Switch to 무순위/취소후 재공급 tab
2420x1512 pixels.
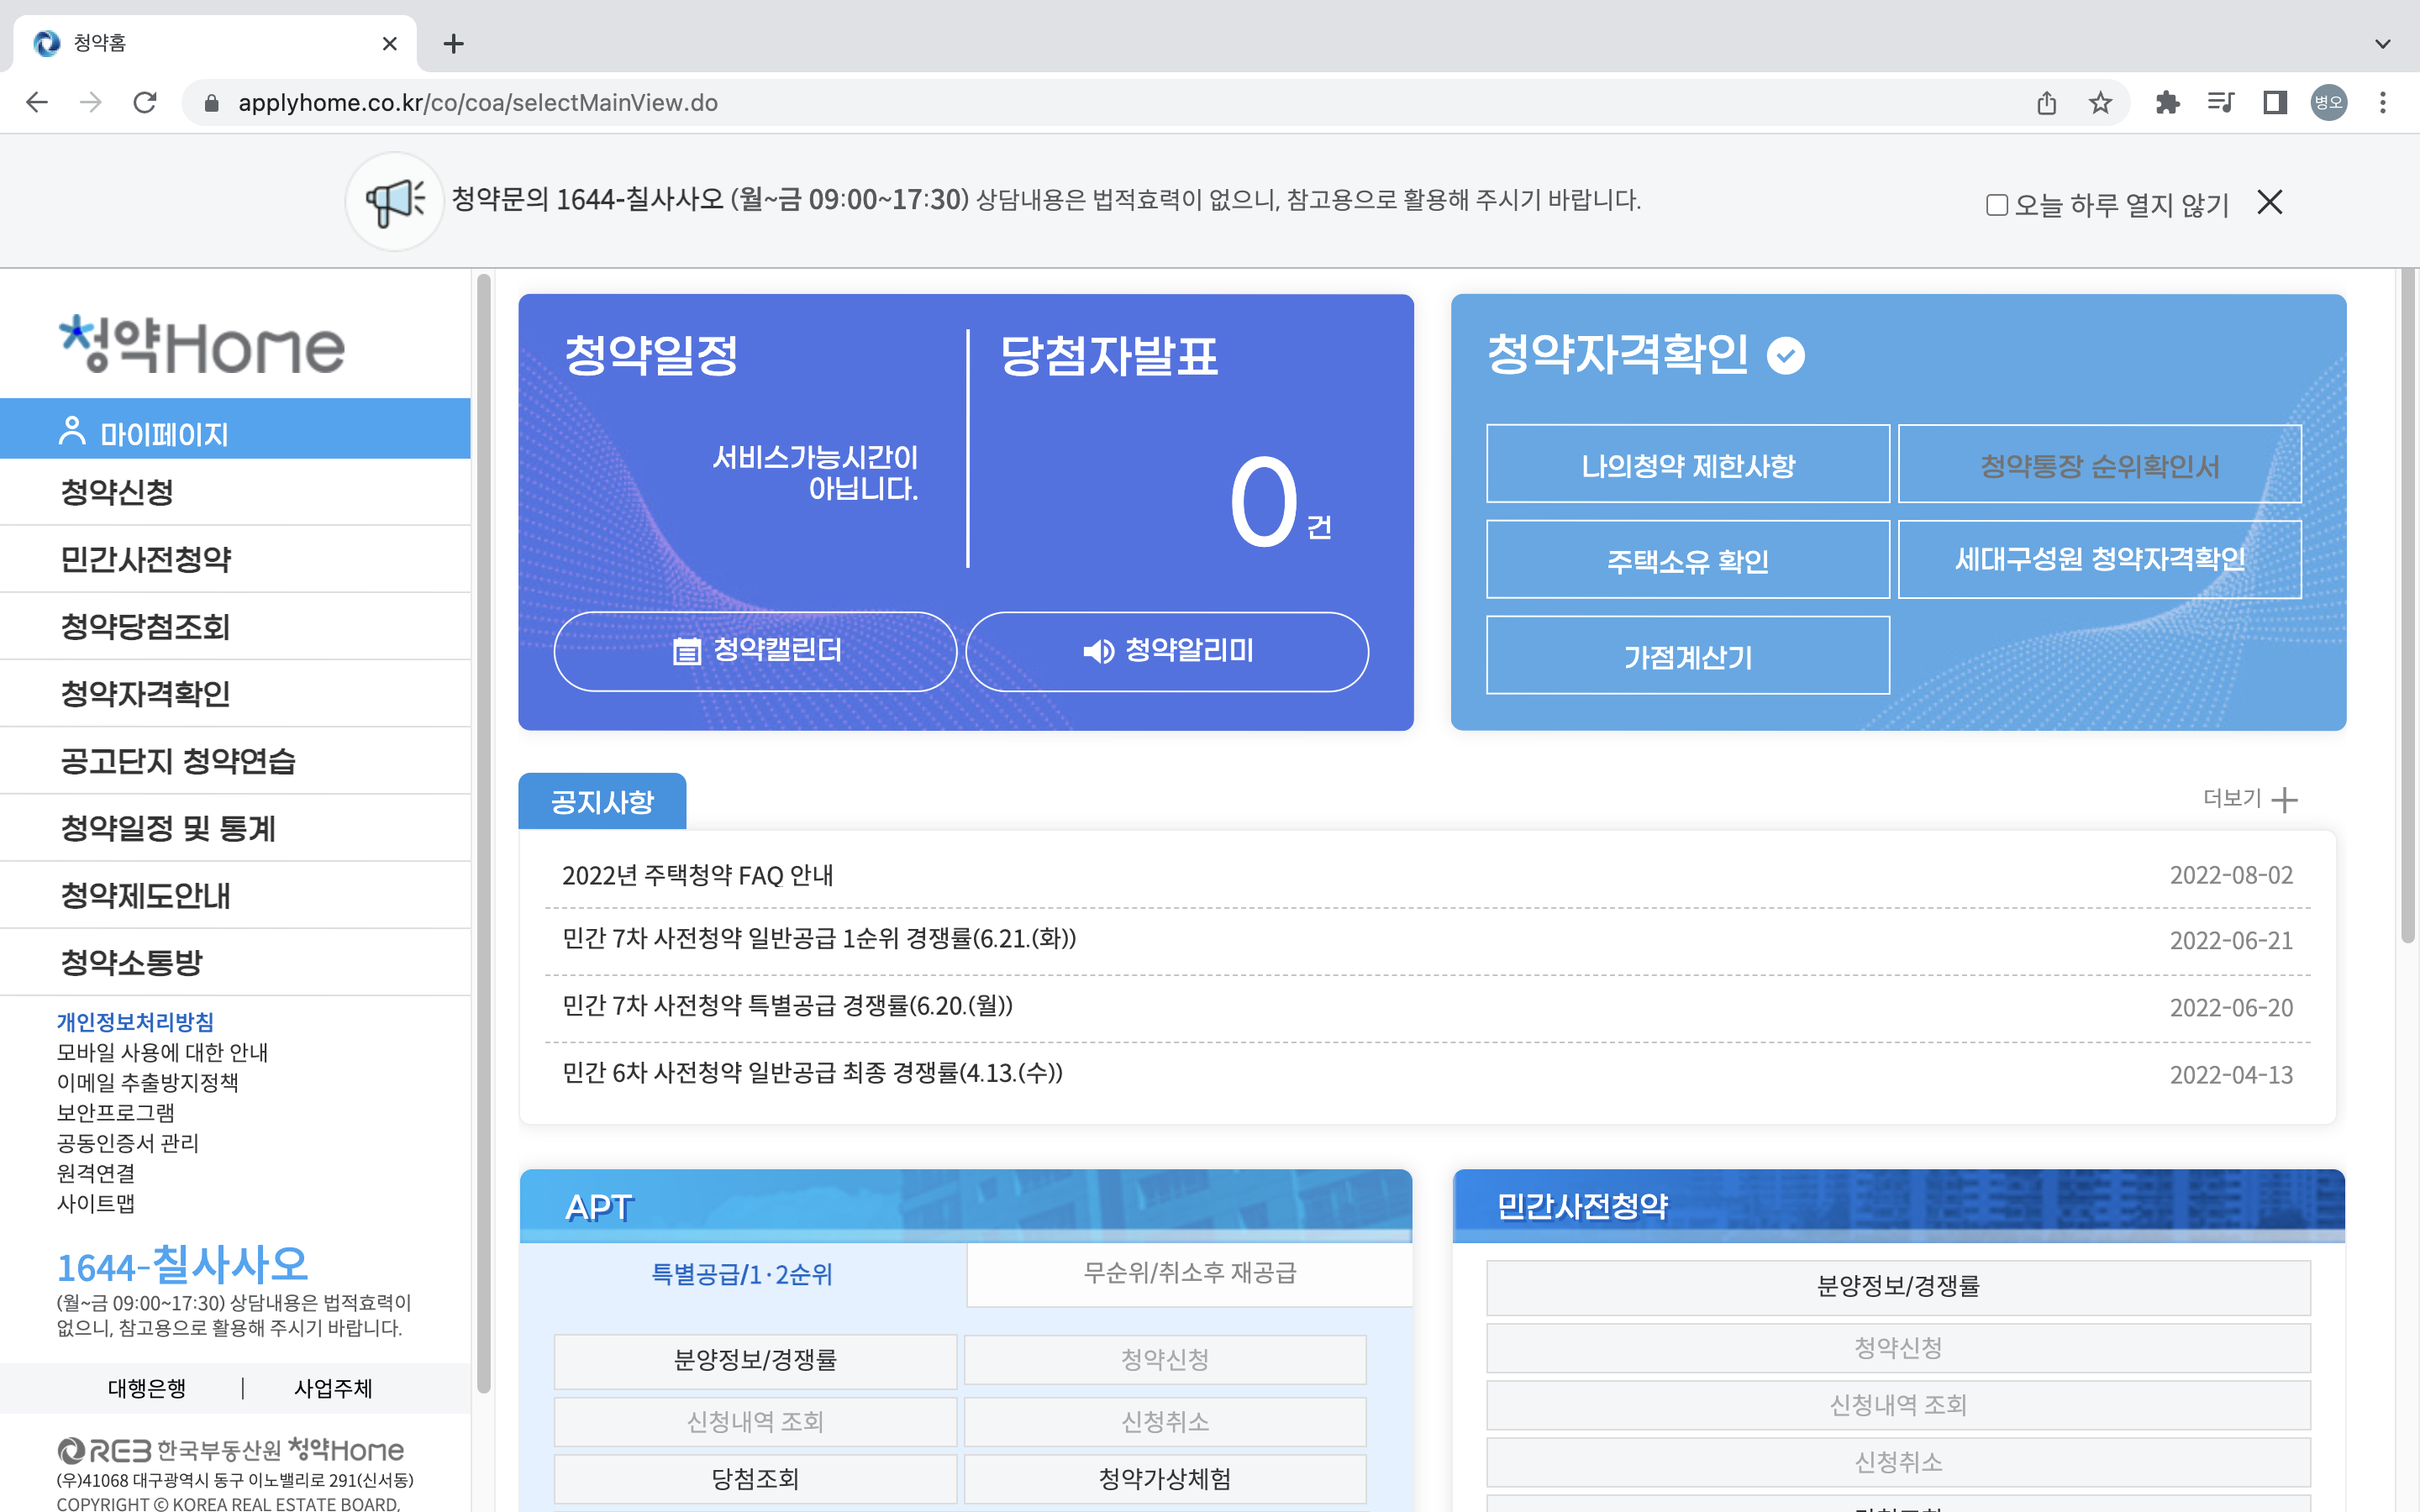point(1189,1273)
